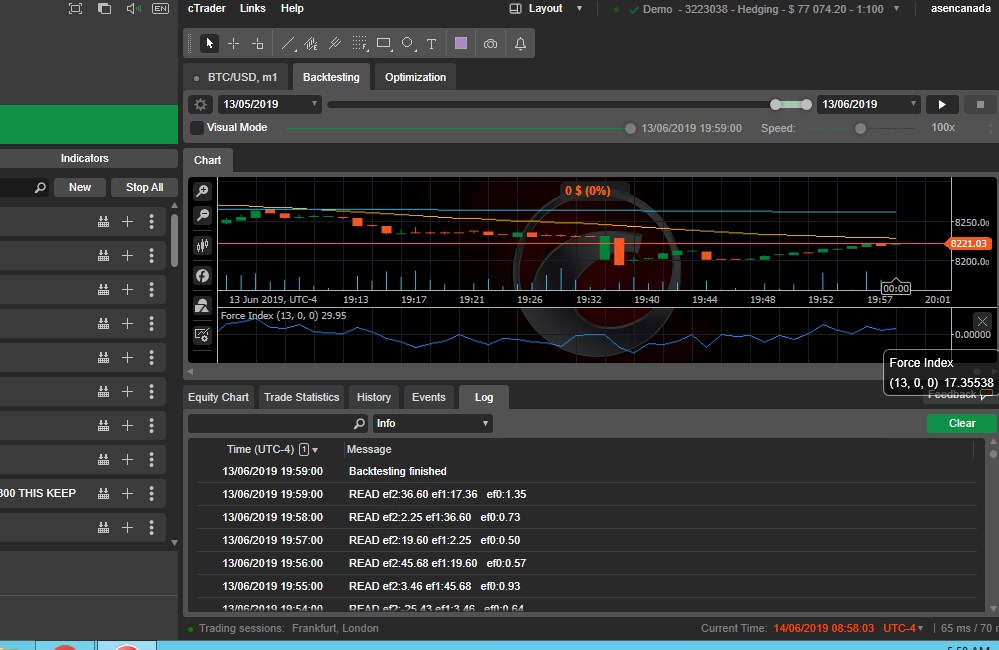Take a chart snapshot with camera icon
The height and width of the screenshot is (650, 999).
tap(490, 43)
